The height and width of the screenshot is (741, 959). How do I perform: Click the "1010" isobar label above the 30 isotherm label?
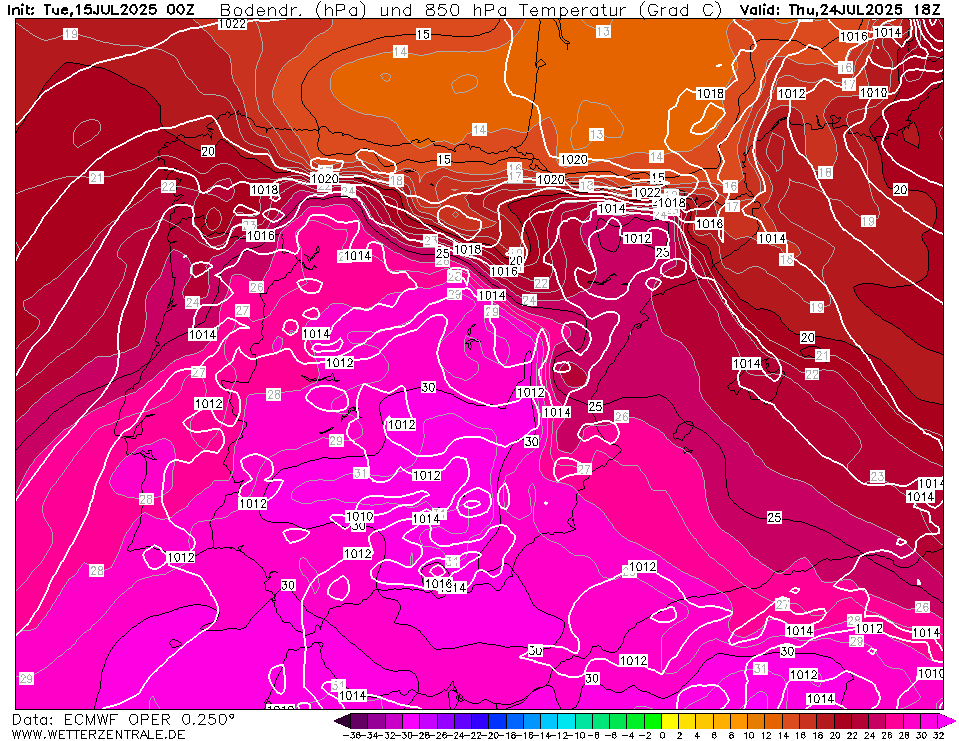tap(359, 516)
